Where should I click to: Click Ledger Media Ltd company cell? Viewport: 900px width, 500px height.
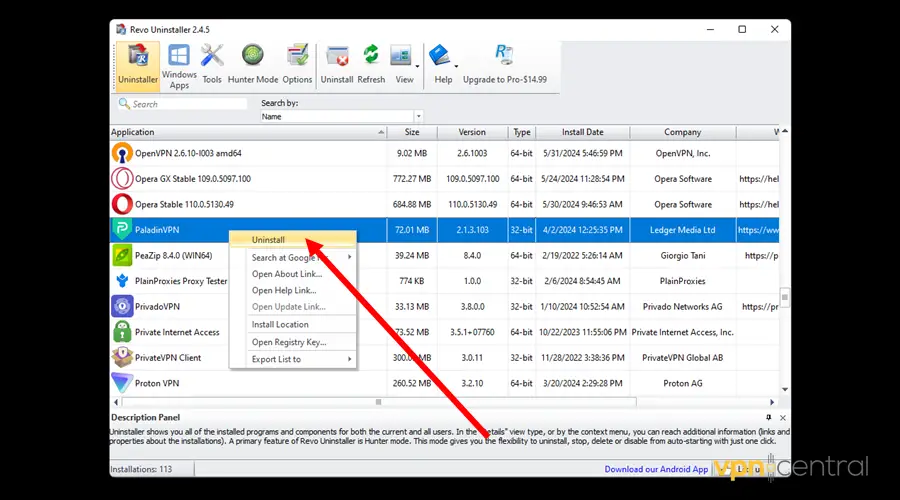(682, 230)
